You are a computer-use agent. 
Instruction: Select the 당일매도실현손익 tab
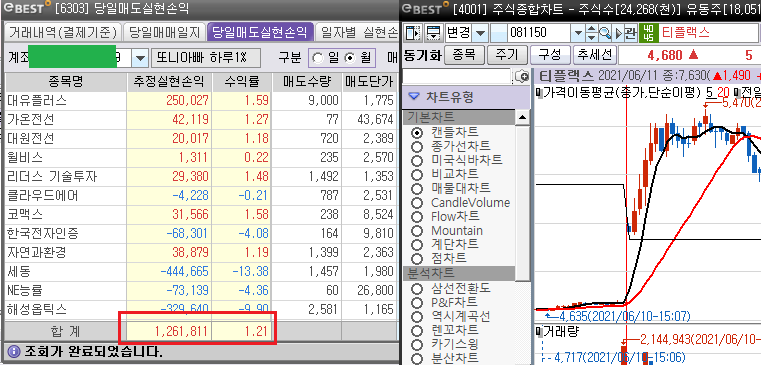click(x=261, y=33)
